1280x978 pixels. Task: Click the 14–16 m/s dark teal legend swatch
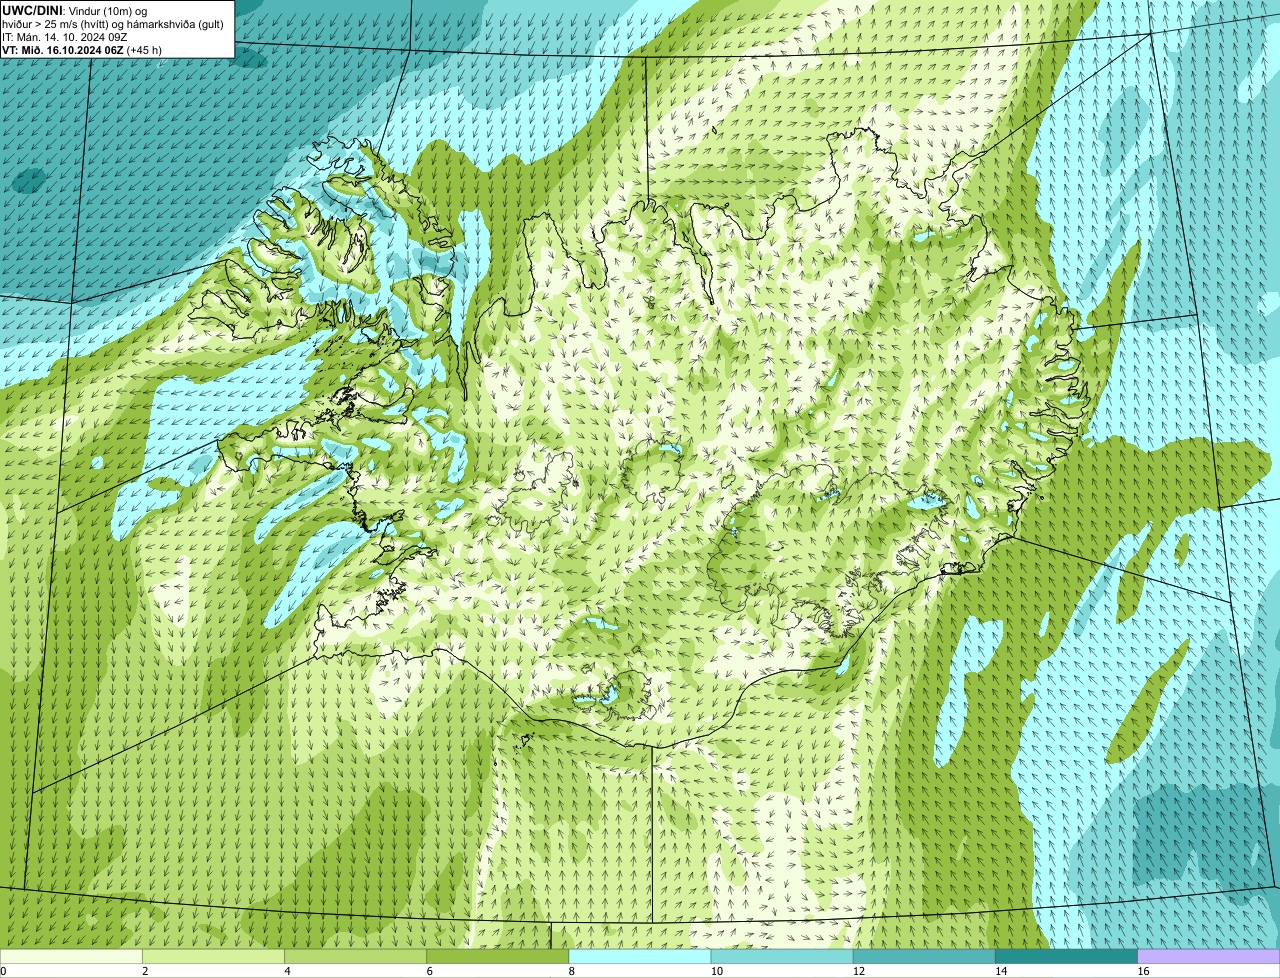1066,956
